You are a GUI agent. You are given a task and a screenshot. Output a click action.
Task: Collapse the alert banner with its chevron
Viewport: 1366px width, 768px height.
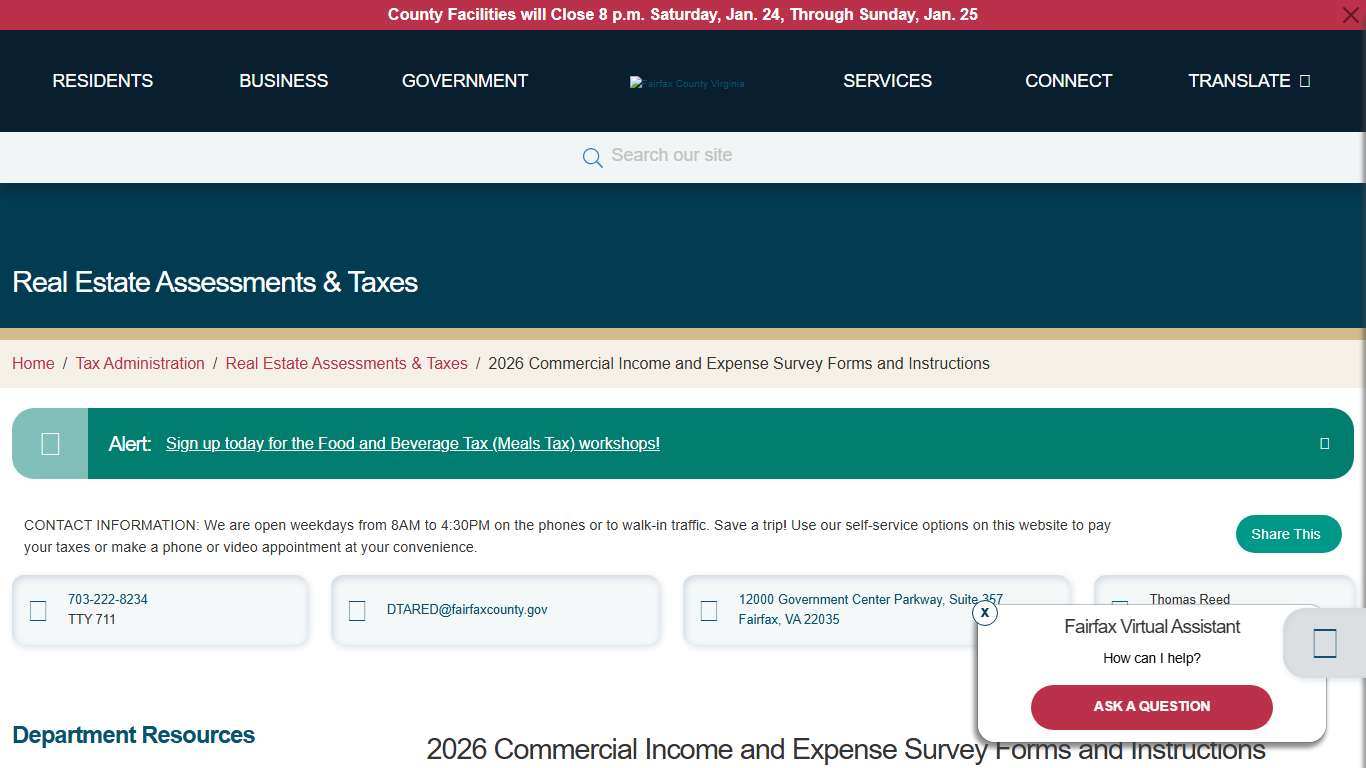pyautogui.click(x=1325, y=443)
